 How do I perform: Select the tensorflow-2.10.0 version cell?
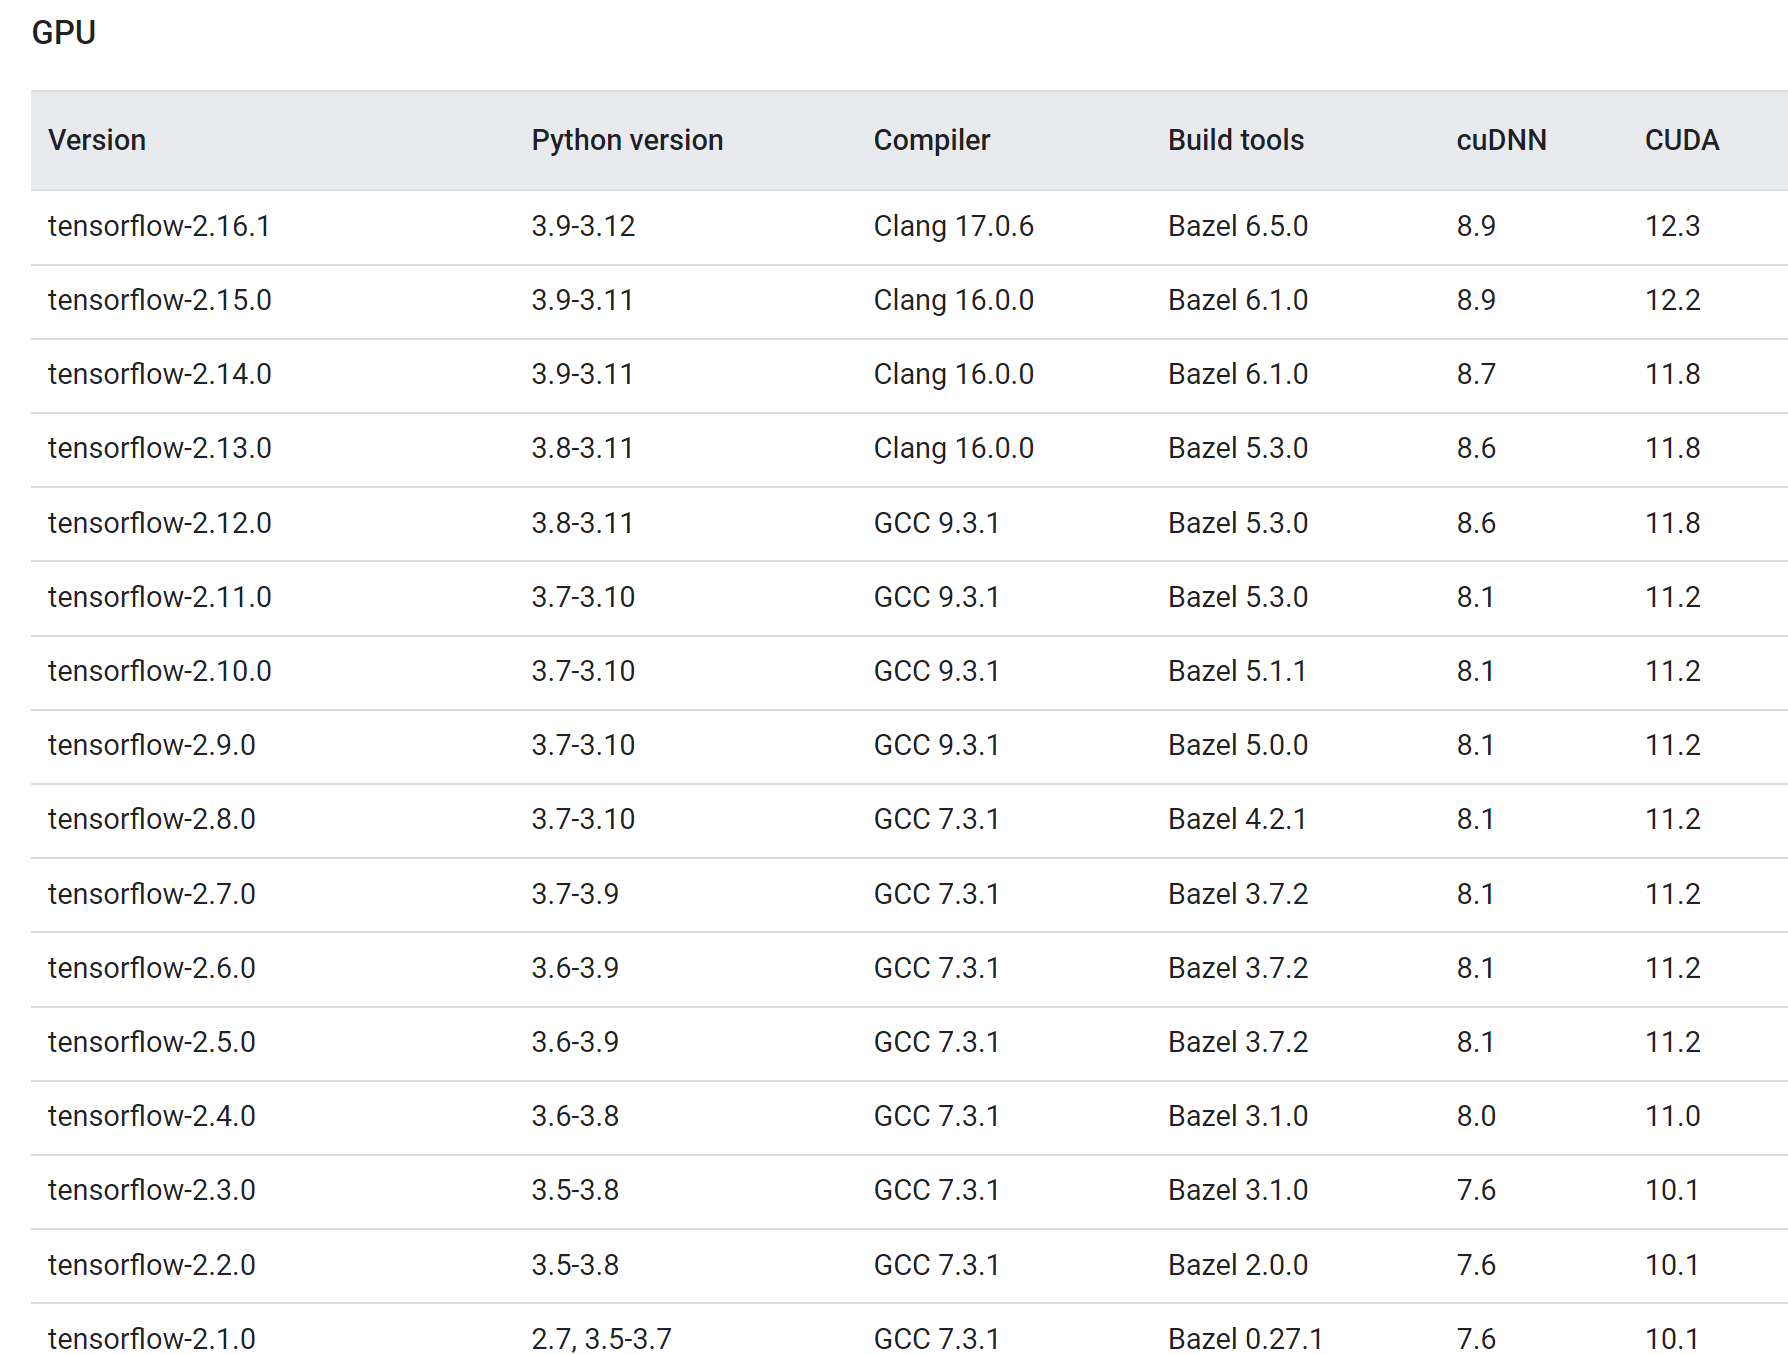point(159,671)
